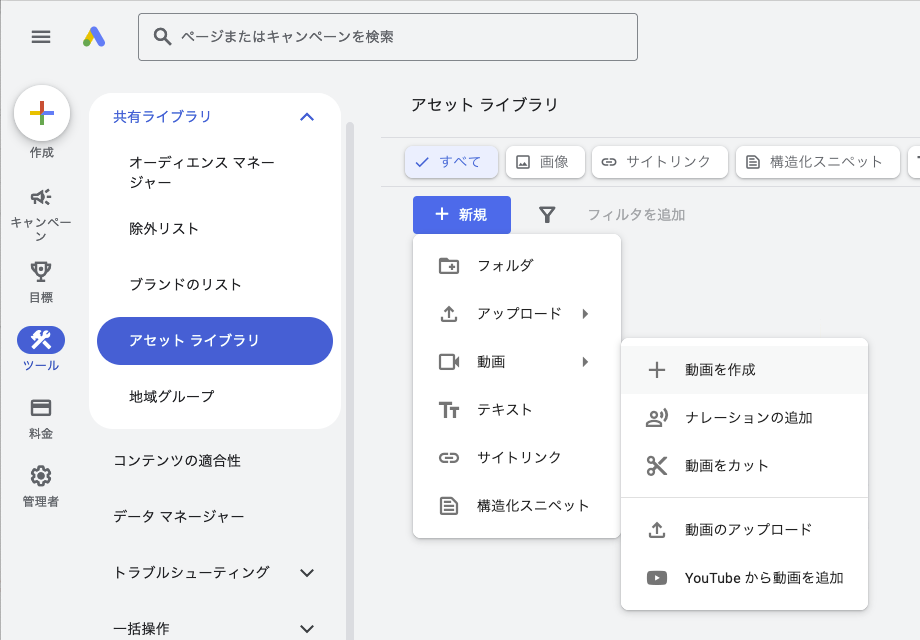Viewport: 920px width, 640px height.
Task: Click the funnel filter icon
Action: 547,215
